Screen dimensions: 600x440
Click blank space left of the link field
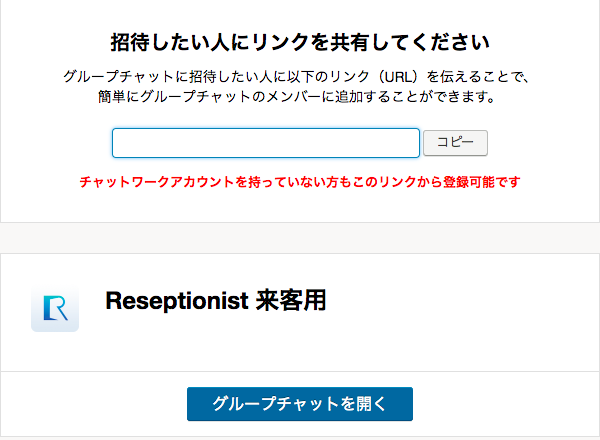point(60,143)
